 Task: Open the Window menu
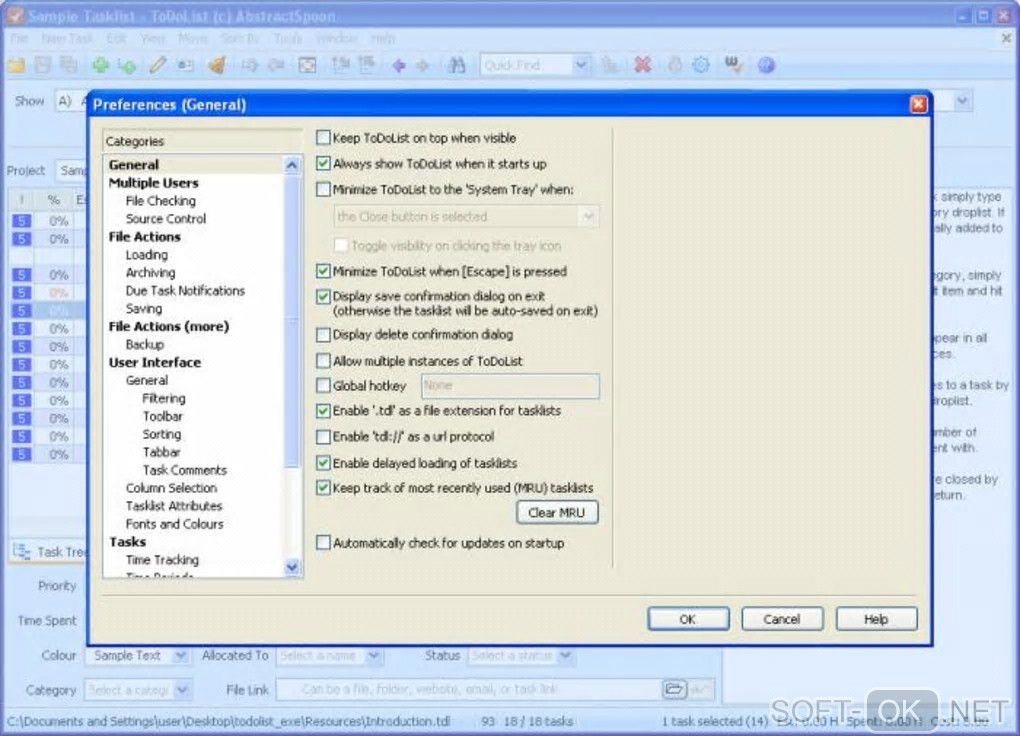(336, 38)
